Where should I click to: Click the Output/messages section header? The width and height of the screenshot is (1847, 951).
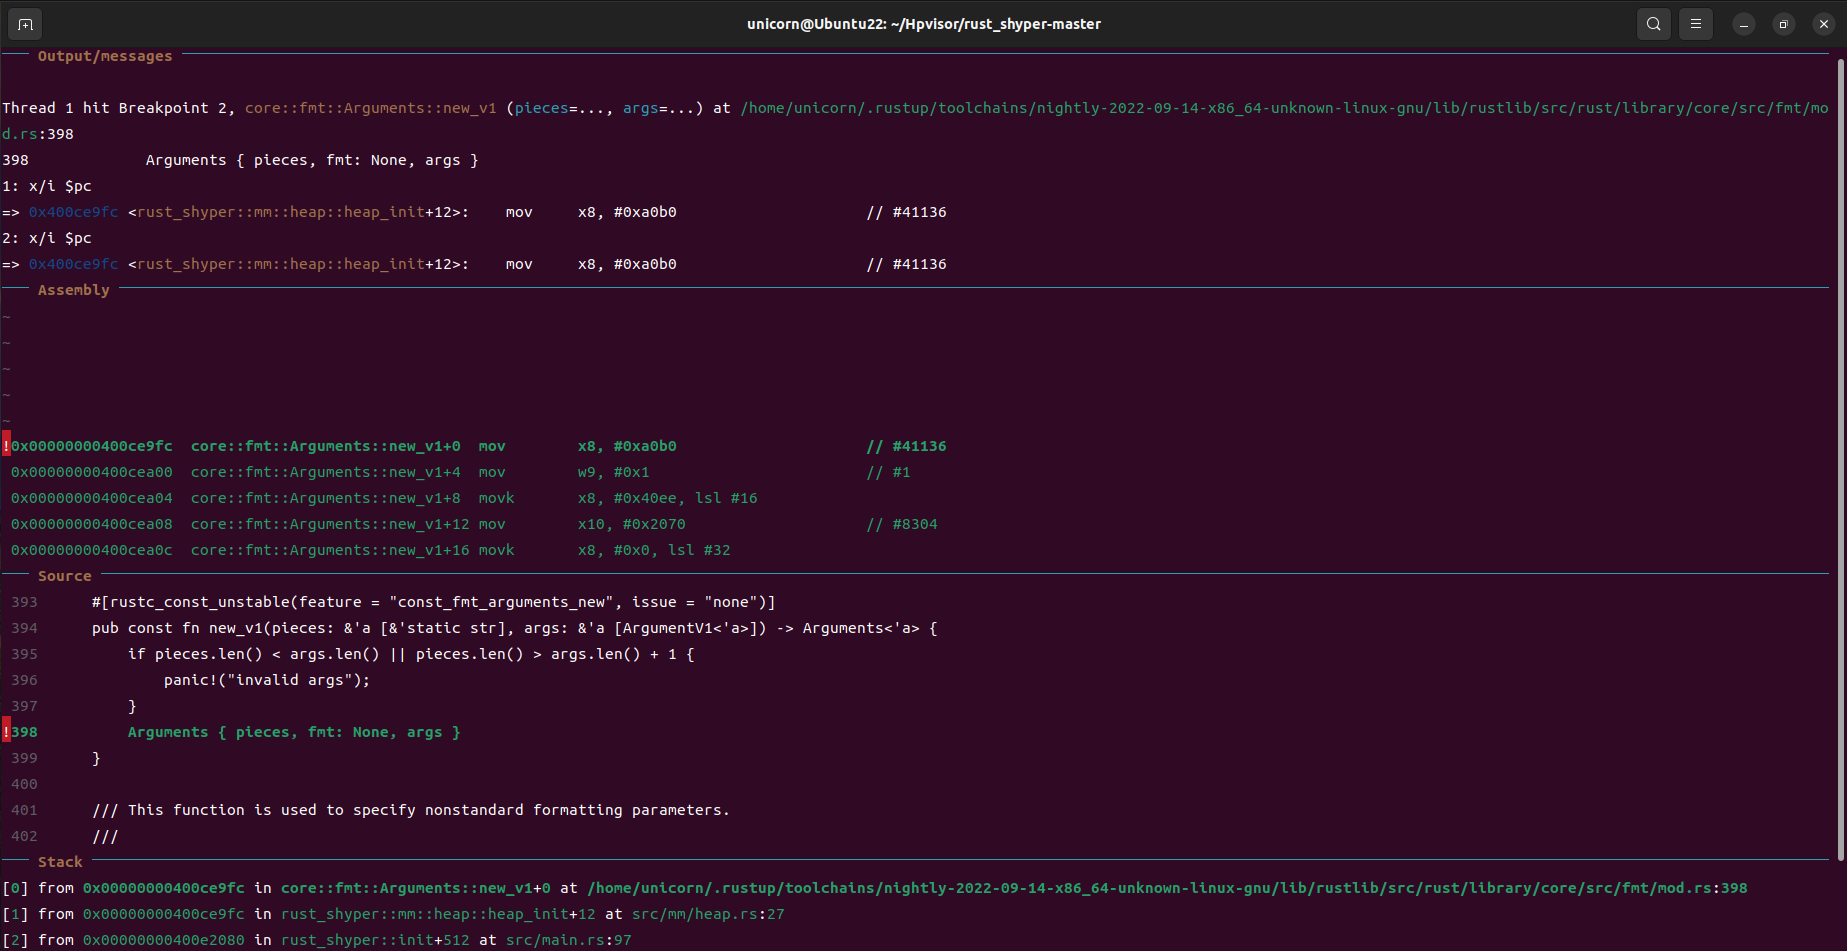pos(105,56)
